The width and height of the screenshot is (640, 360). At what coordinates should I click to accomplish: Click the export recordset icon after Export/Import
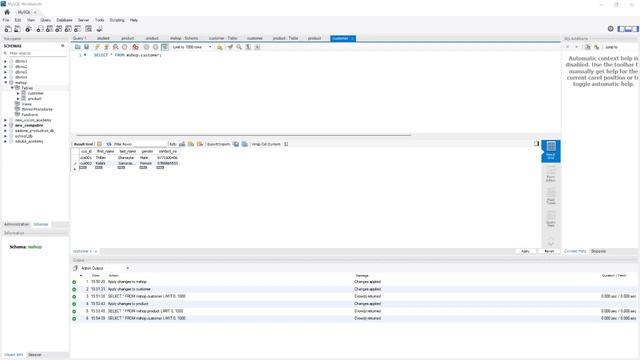point(236,144)
